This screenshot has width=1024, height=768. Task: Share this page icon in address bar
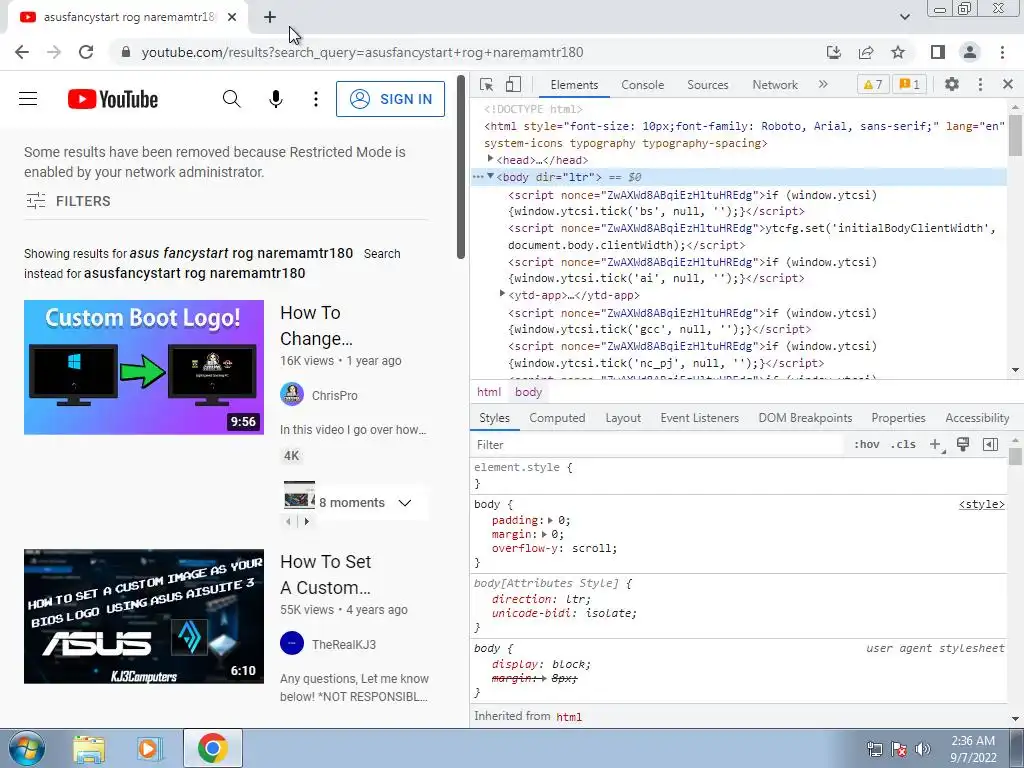(866, 52)
